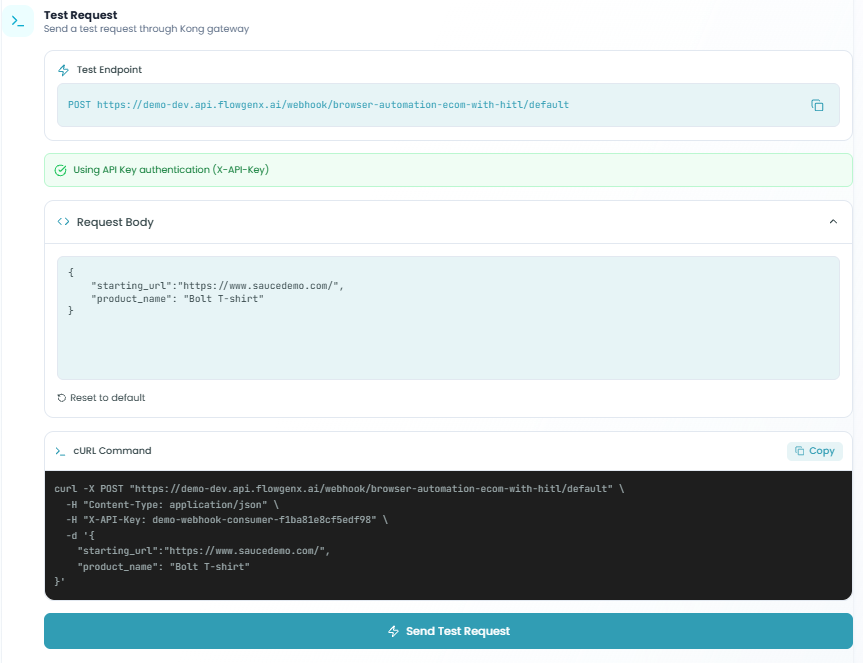Click the Test Request heading

[x=80, y=15]
